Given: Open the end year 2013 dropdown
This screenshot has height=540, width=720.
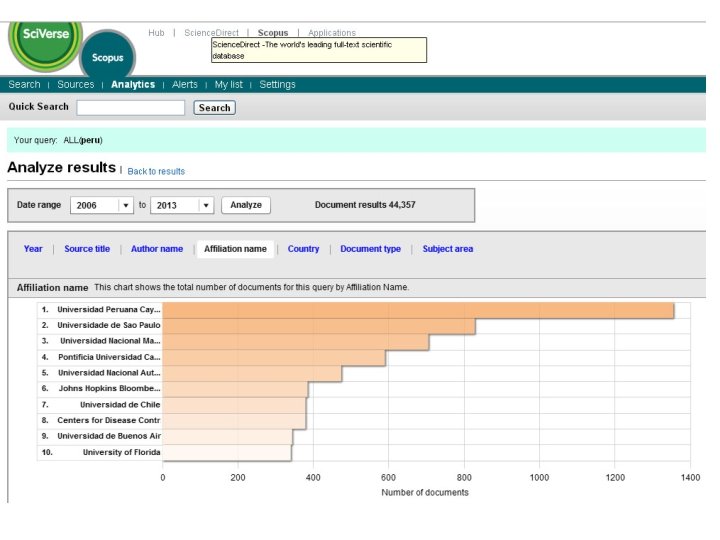Looking at the screenshot, I should [x=182, y=205].
